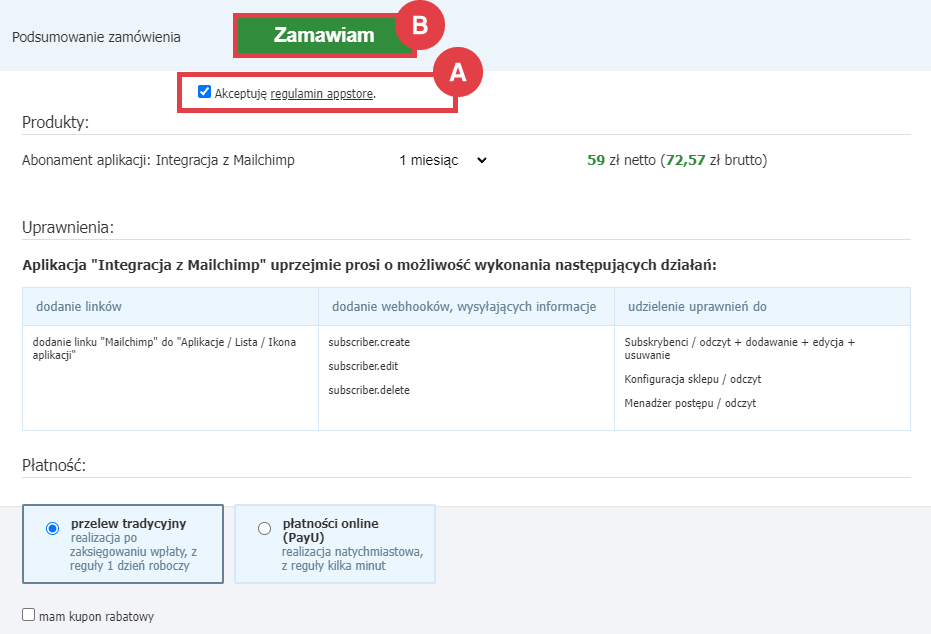The image size is (931, 634).
Task: Click the Integracja z Mailchimp subscription label
Action: click(x=159, y=159)
